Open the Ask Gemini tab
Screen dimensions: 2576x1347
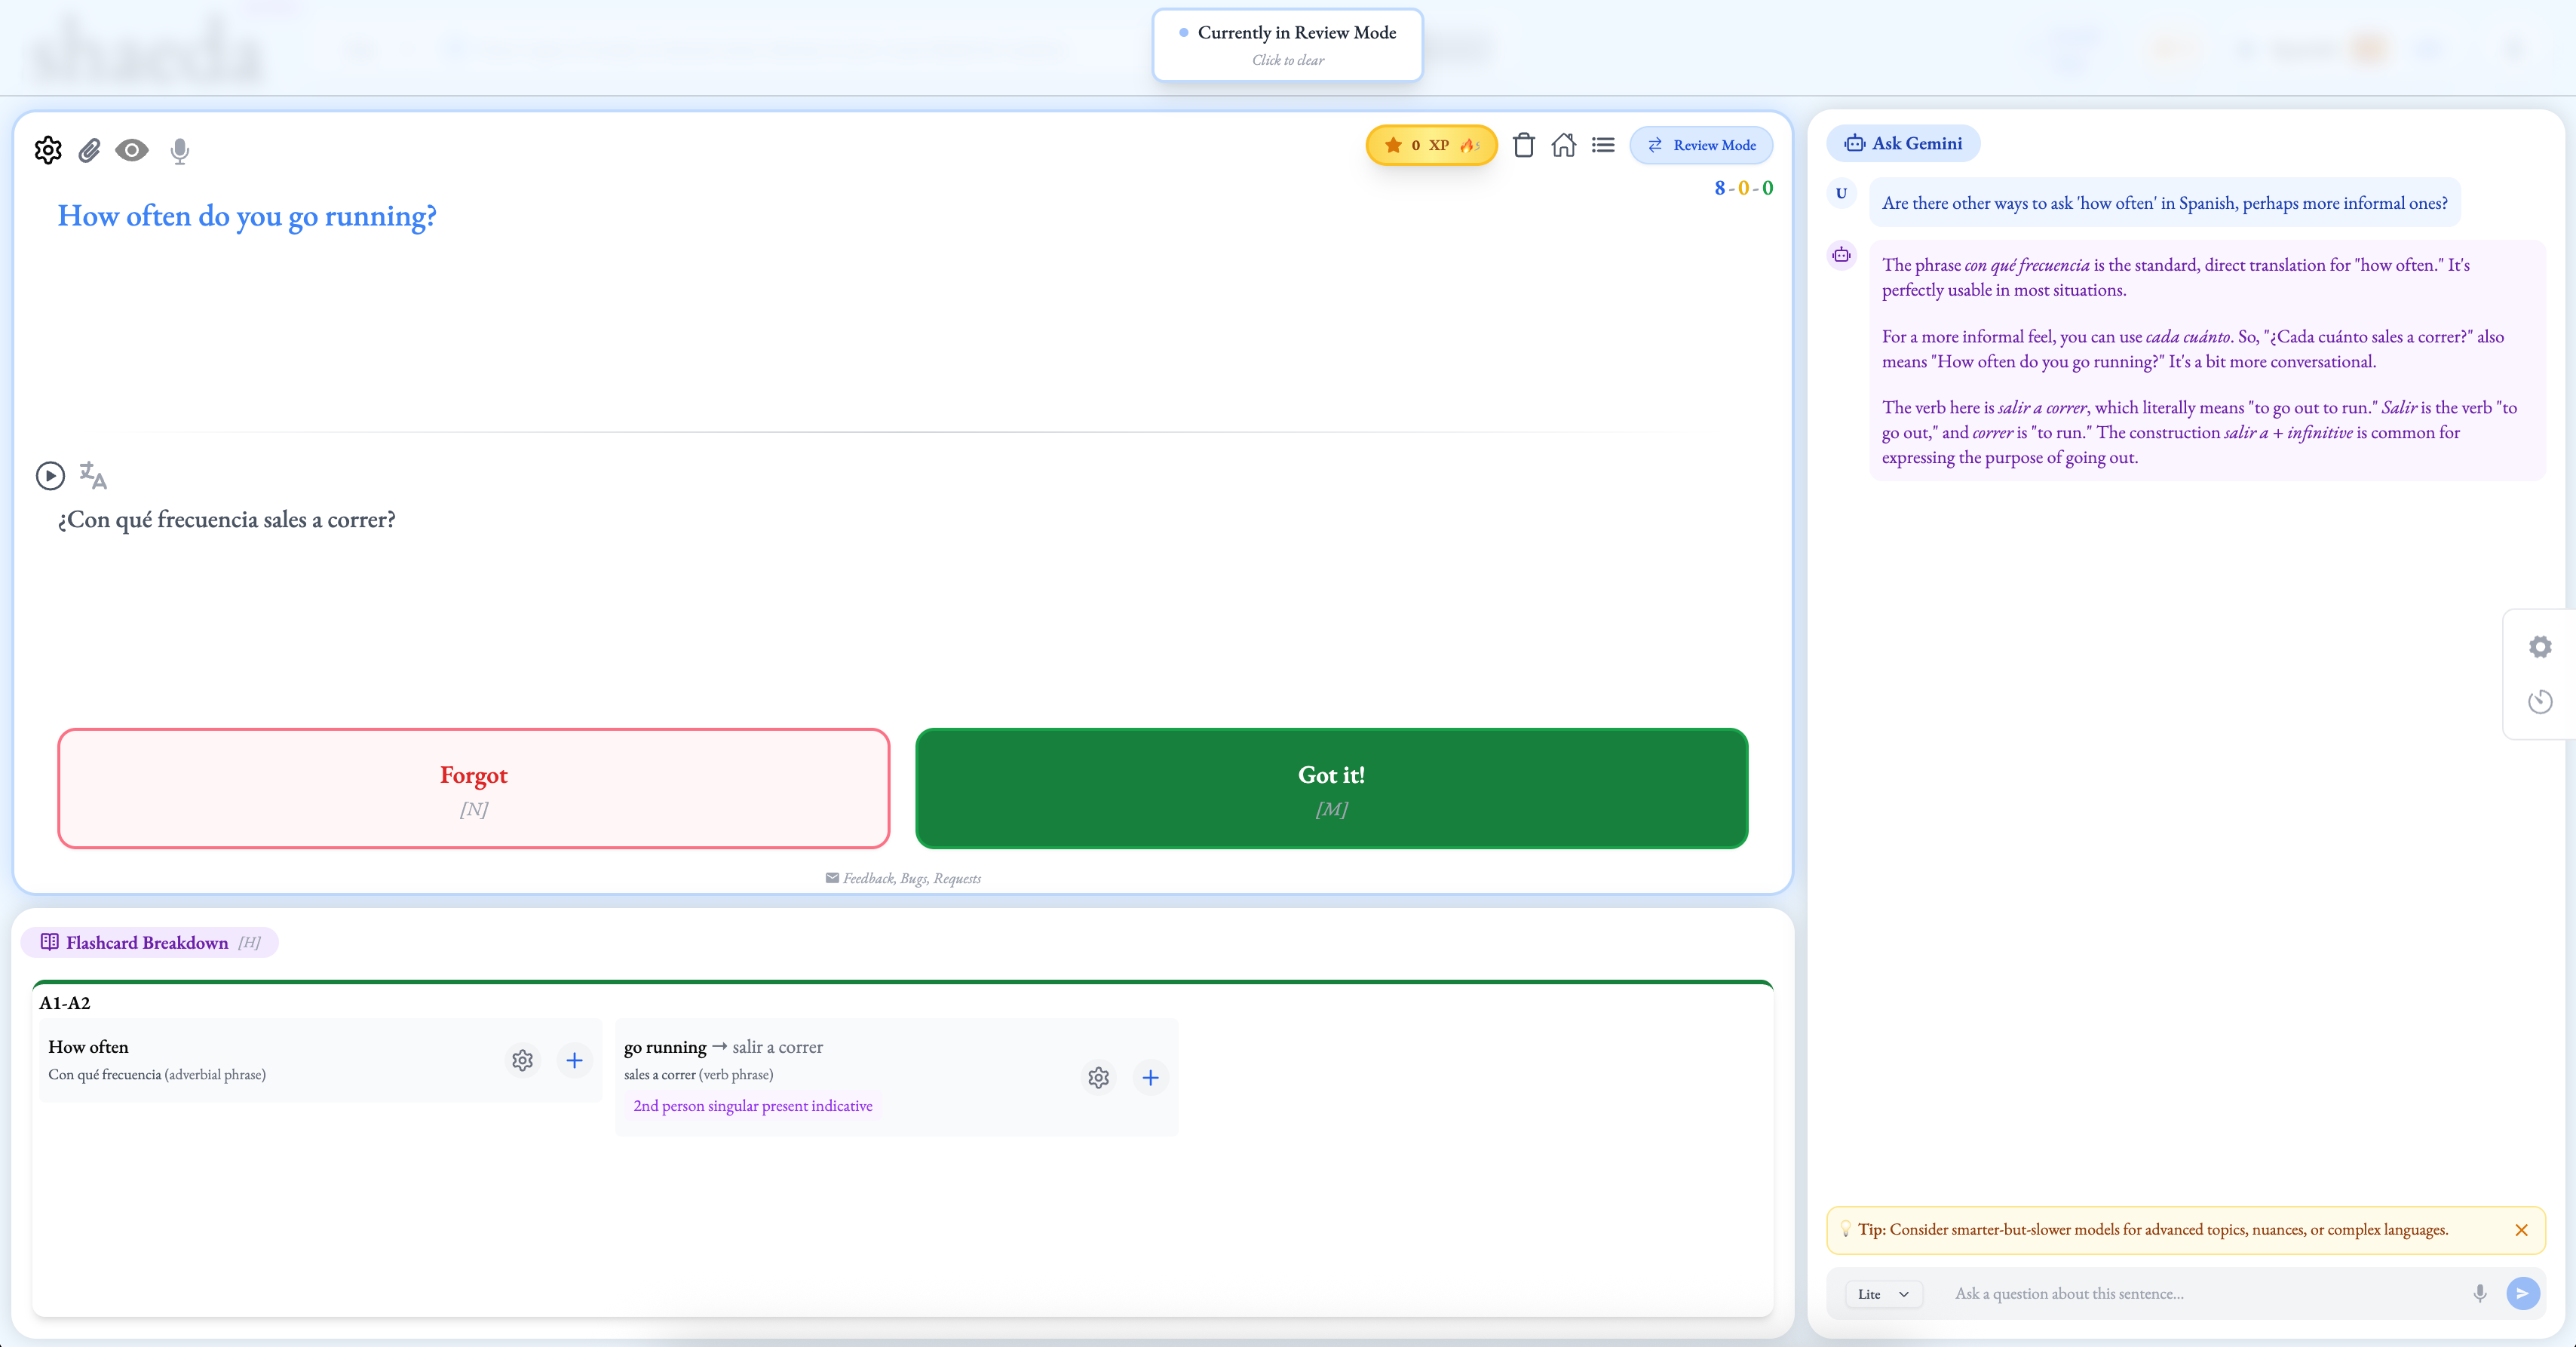1903,143
